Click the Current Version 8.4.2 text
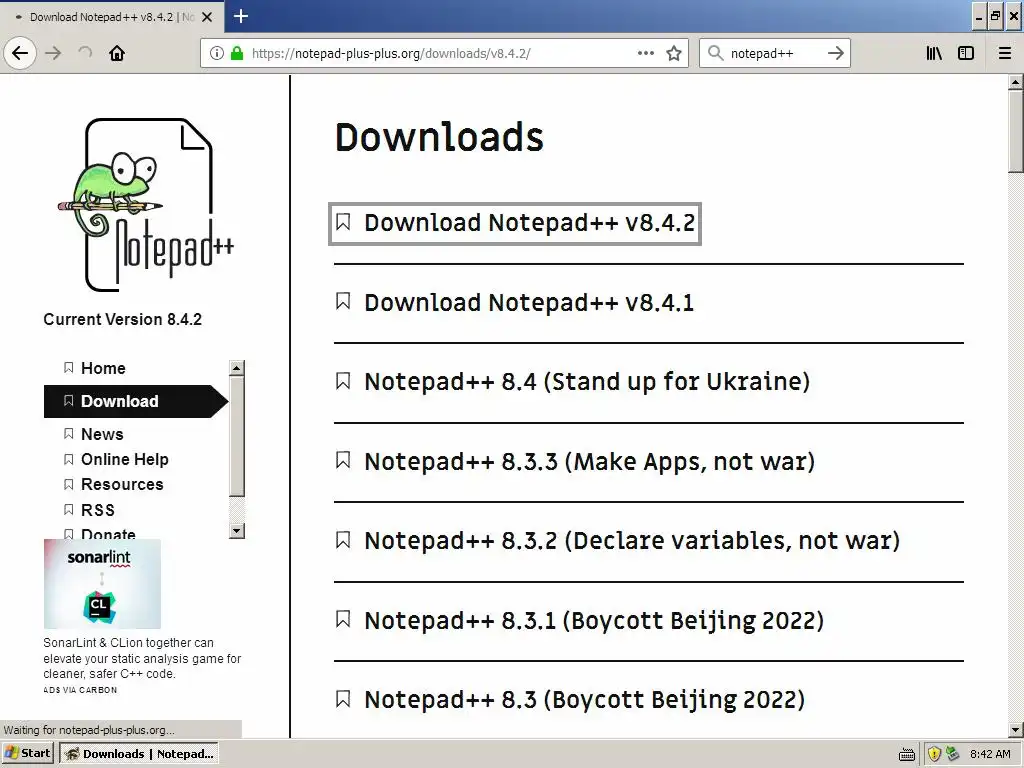Viewport: 1024px width, 768px height. (123, 319)
